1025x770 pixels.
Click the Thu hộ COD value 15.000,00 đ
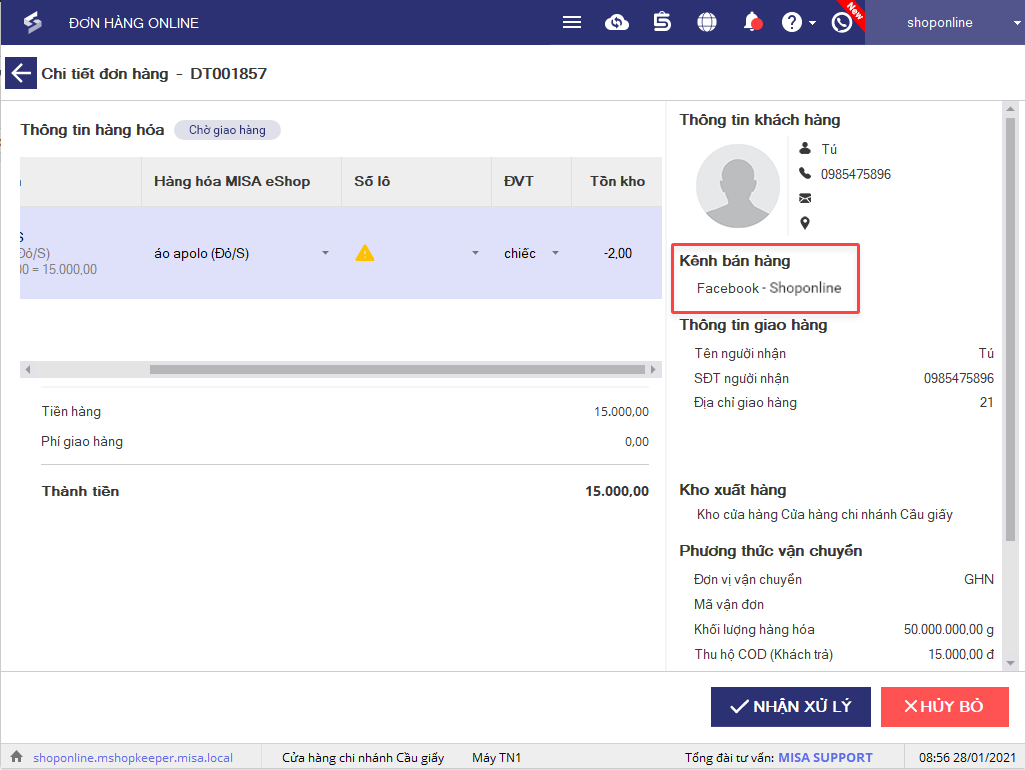[961, 654]
